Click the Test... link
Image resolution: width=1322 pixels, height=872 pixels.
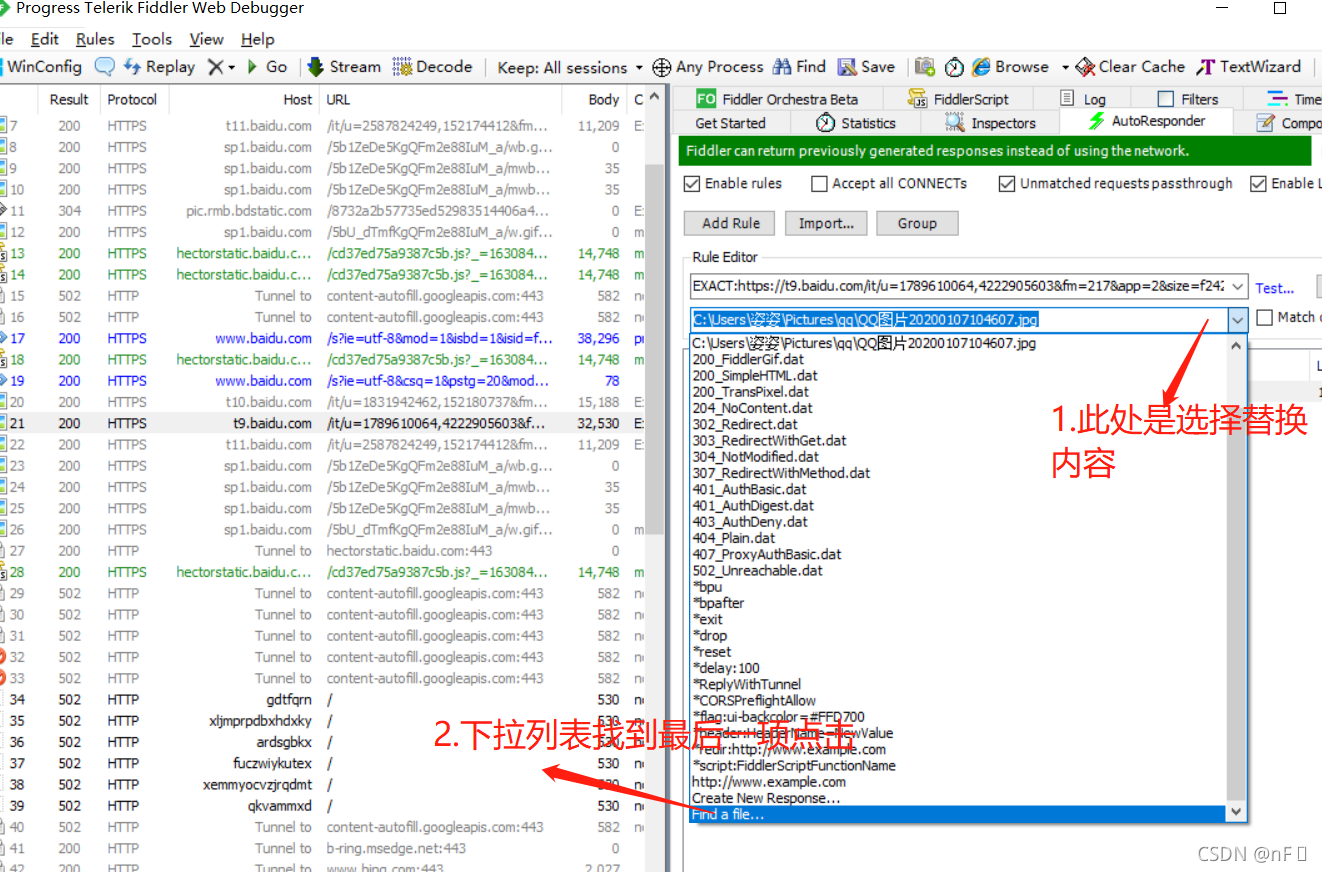click(1275, 288)
